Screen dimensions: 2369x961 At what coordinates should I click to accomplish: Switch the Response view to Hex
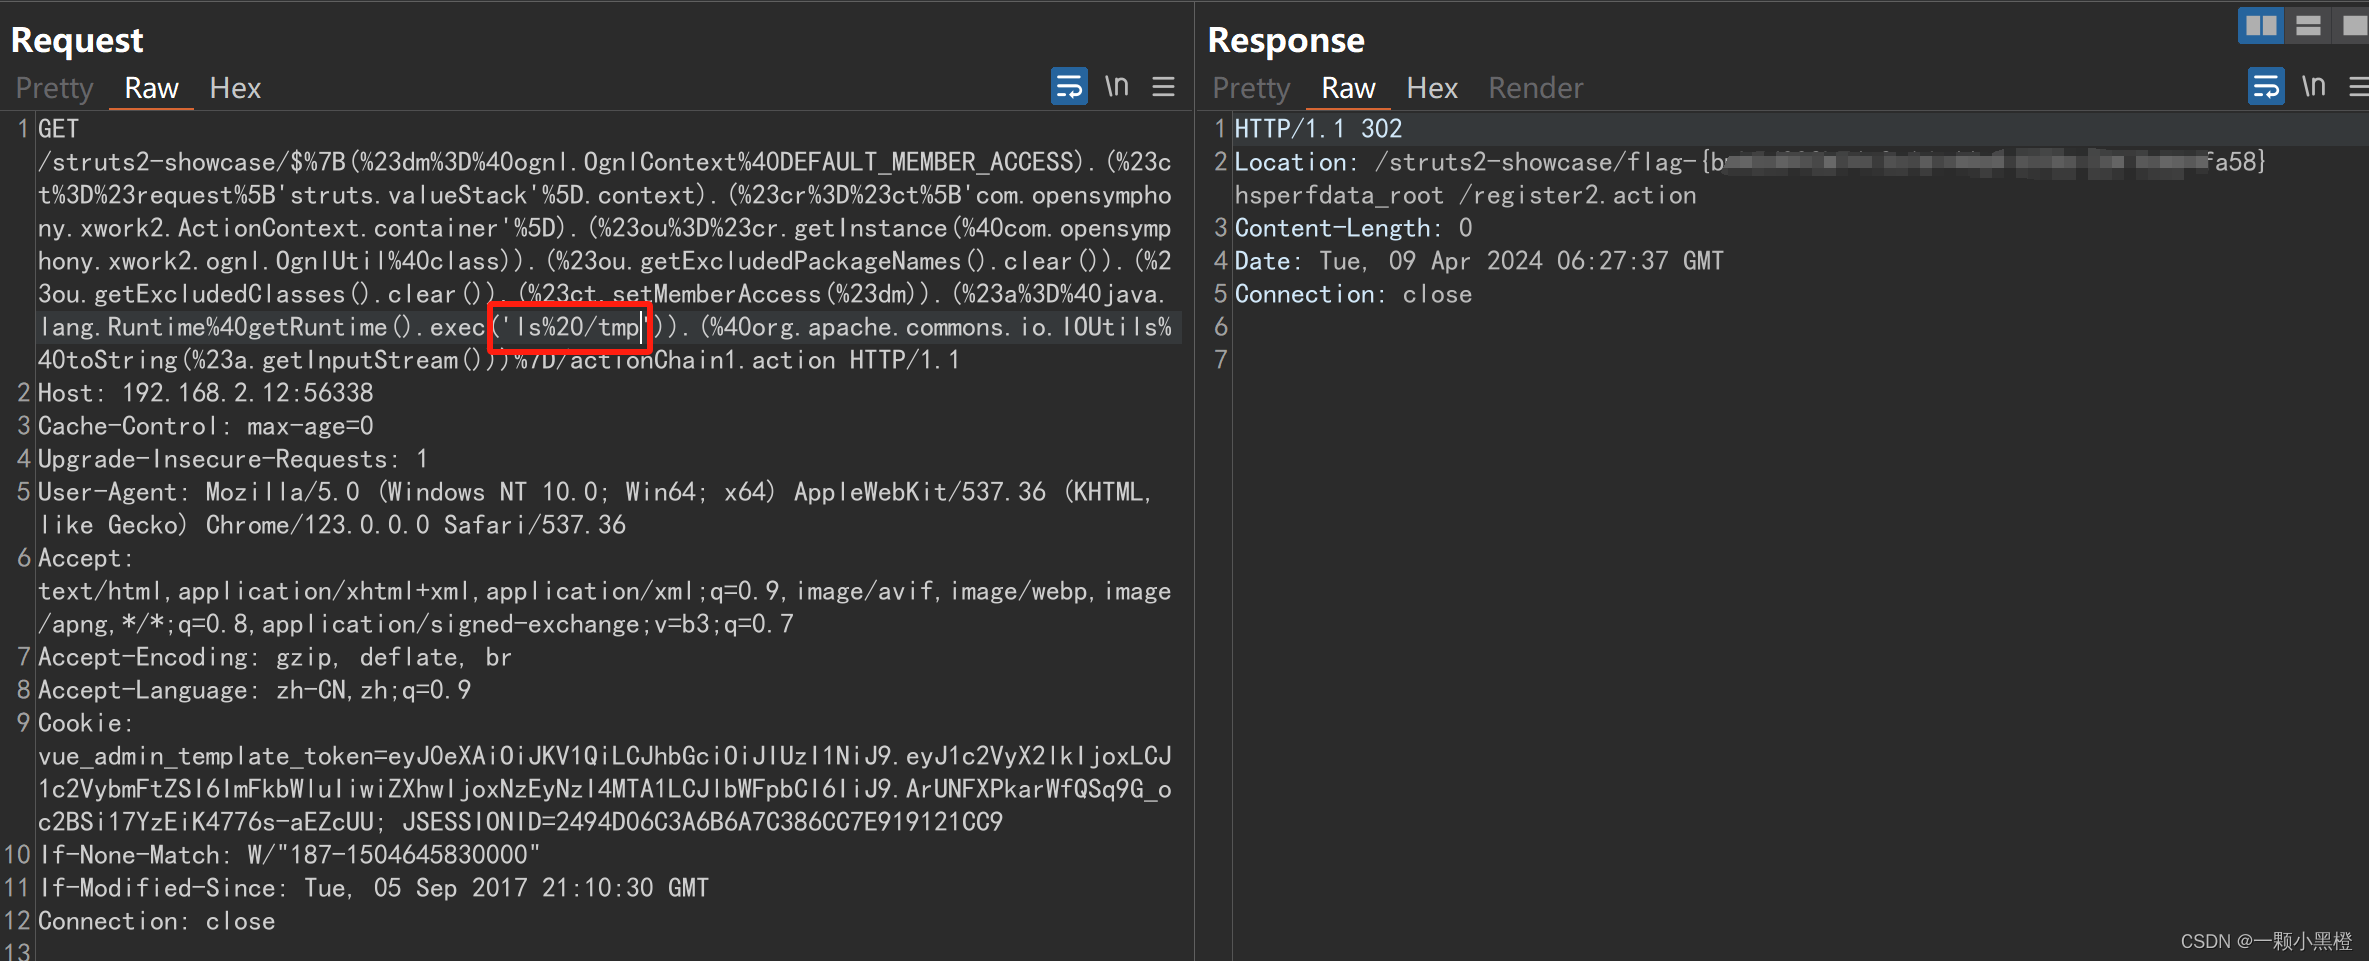1432,88
